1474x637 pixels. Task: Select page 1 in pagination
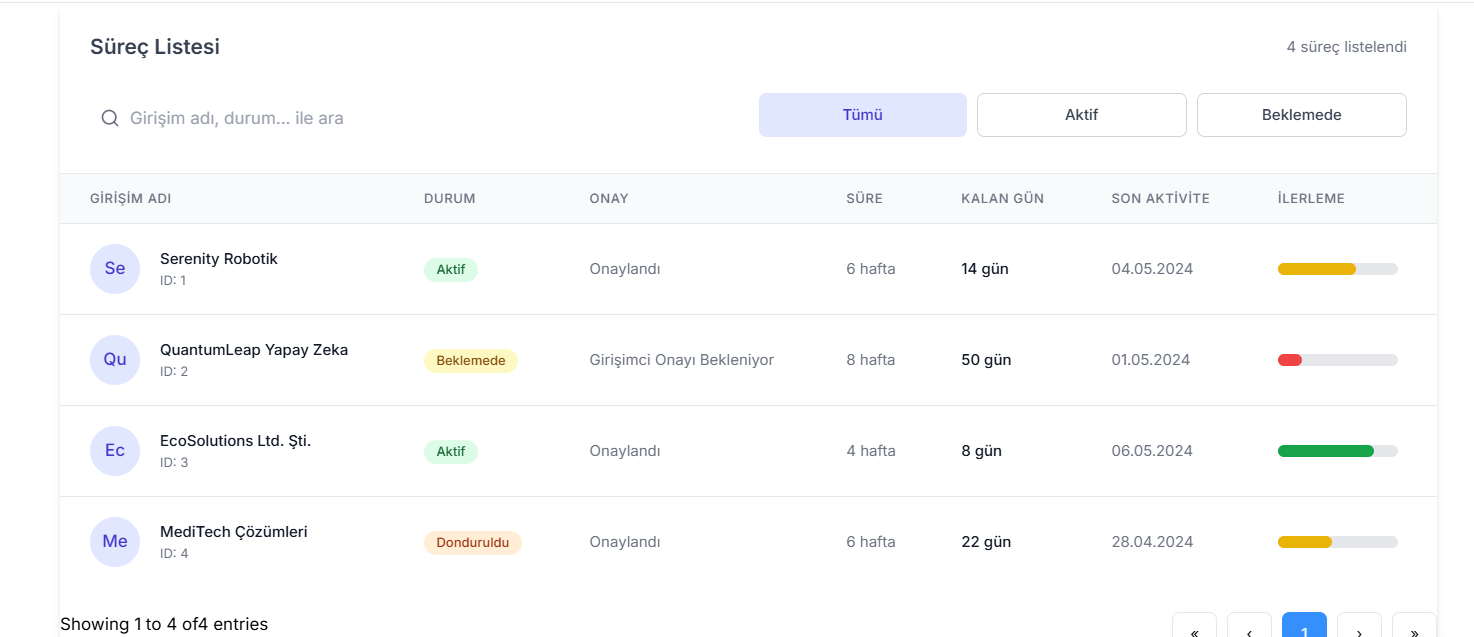pos(1304,627)
